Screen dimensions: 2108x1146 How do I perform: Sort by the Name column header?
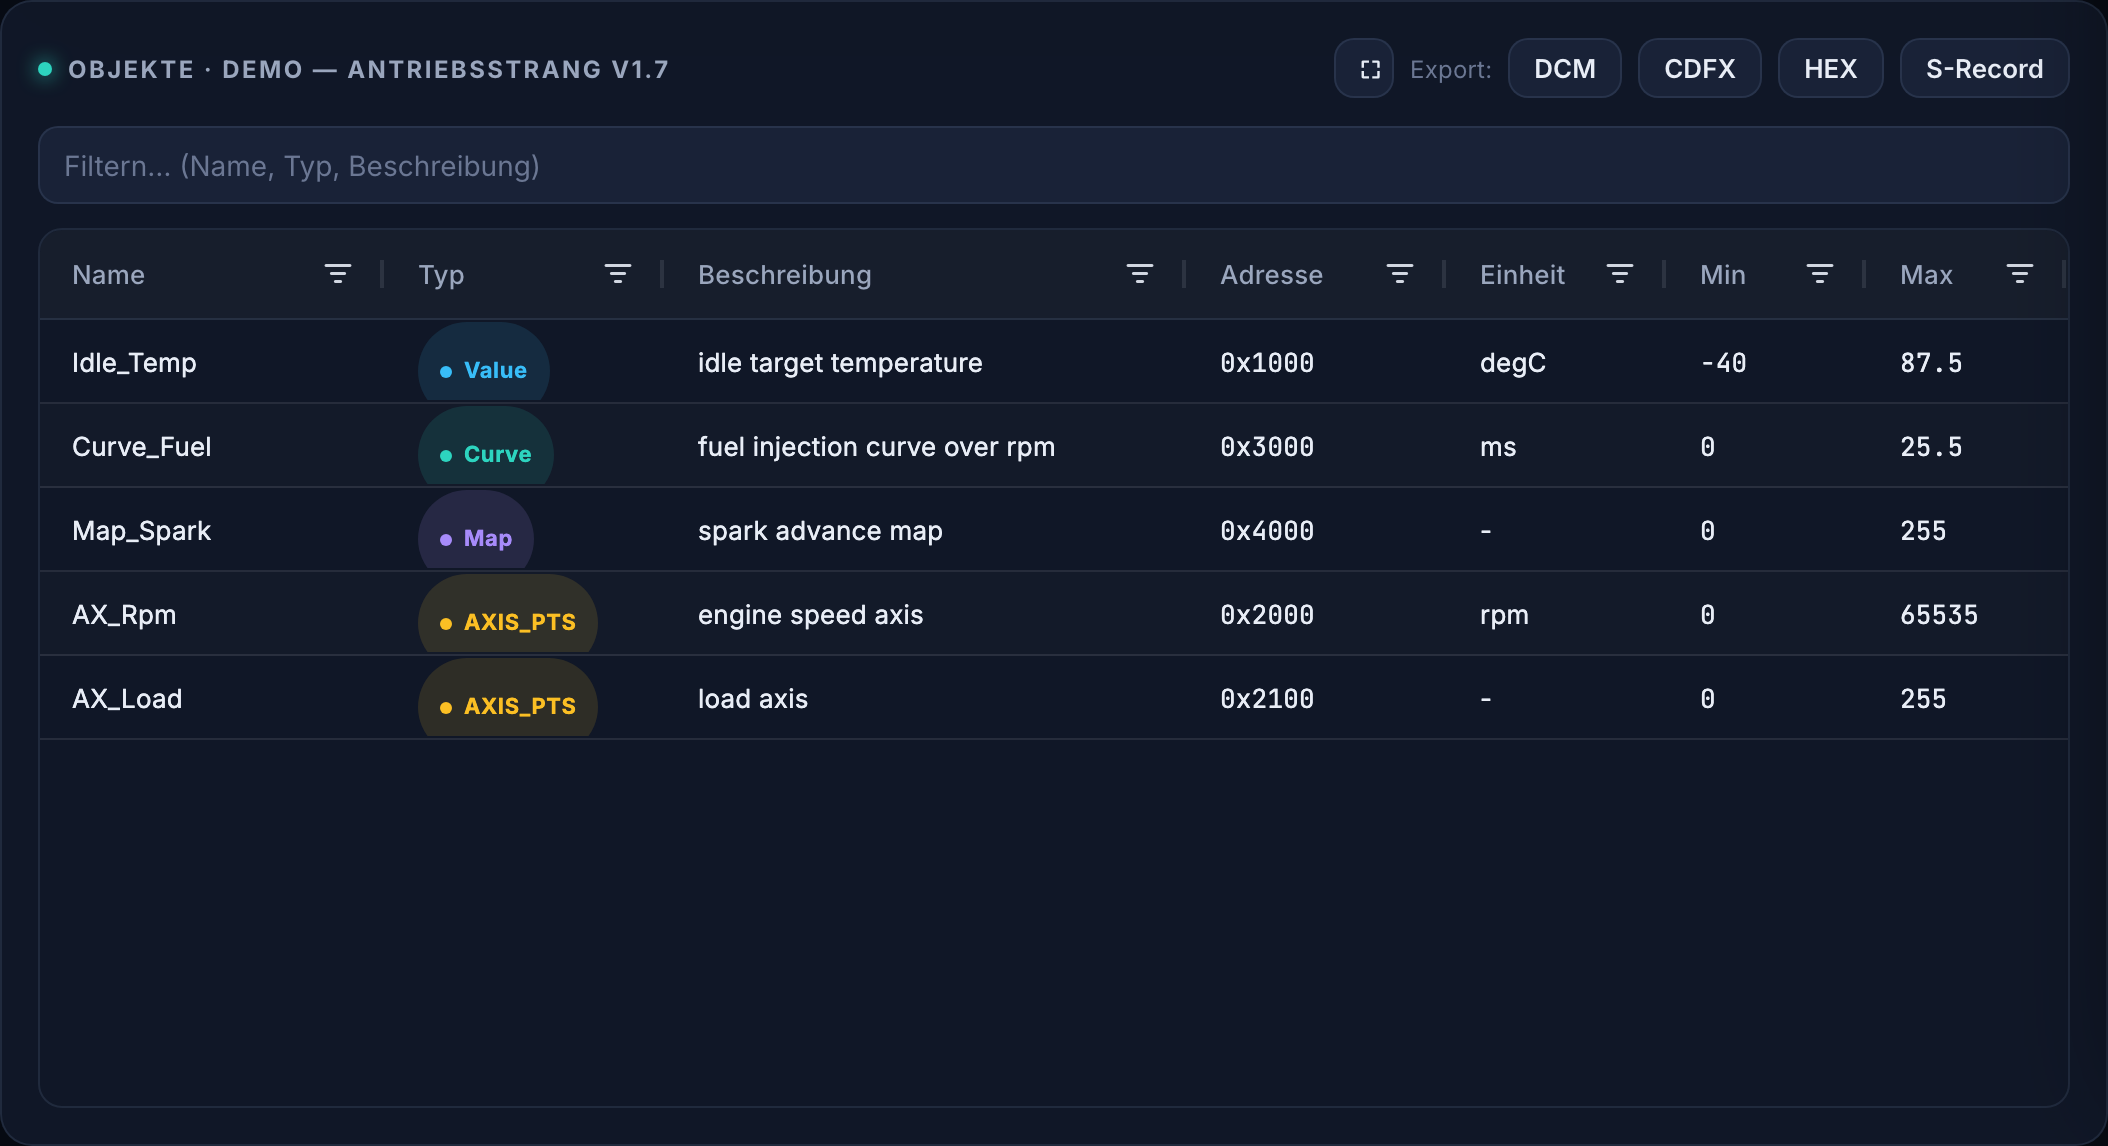tap(109, 275)
